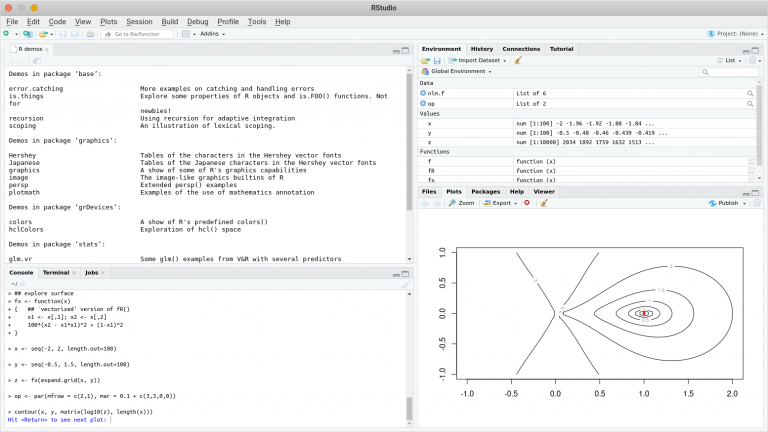Screen dimensions: 768x432
Task: Click the save workspace icon in the Environment pane
Action: (437, 60)
